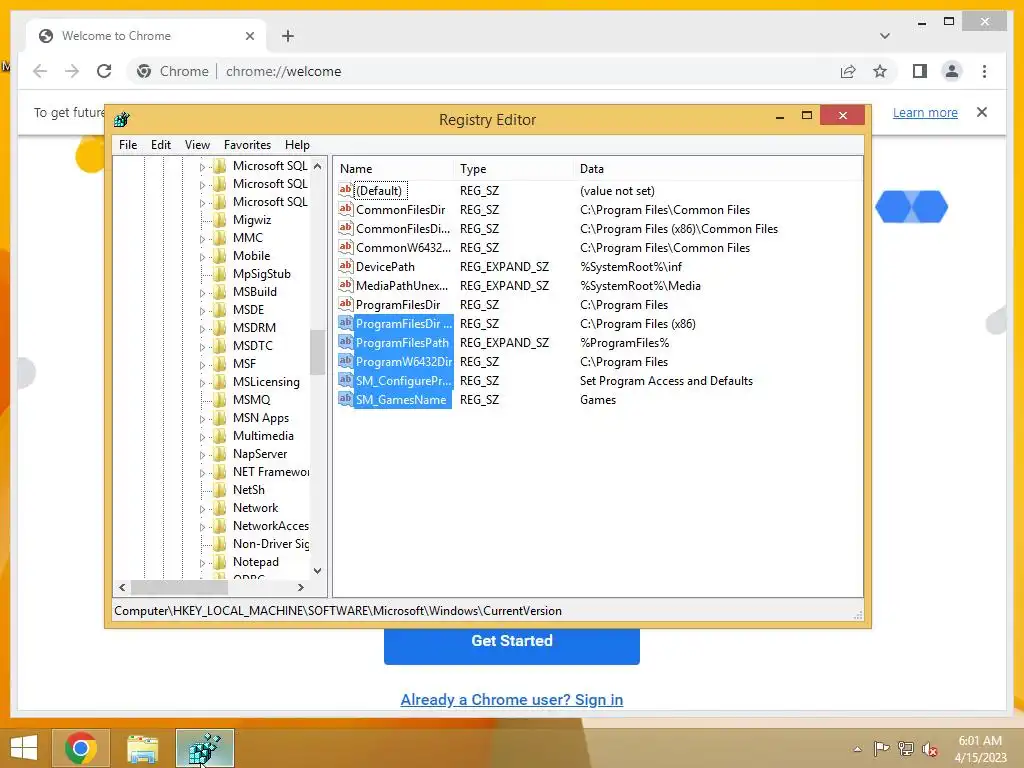Select the Welcome to Chrome tab
This screenshot has width=1024, height=768.
pyautogui.click(x=146, y=36)
